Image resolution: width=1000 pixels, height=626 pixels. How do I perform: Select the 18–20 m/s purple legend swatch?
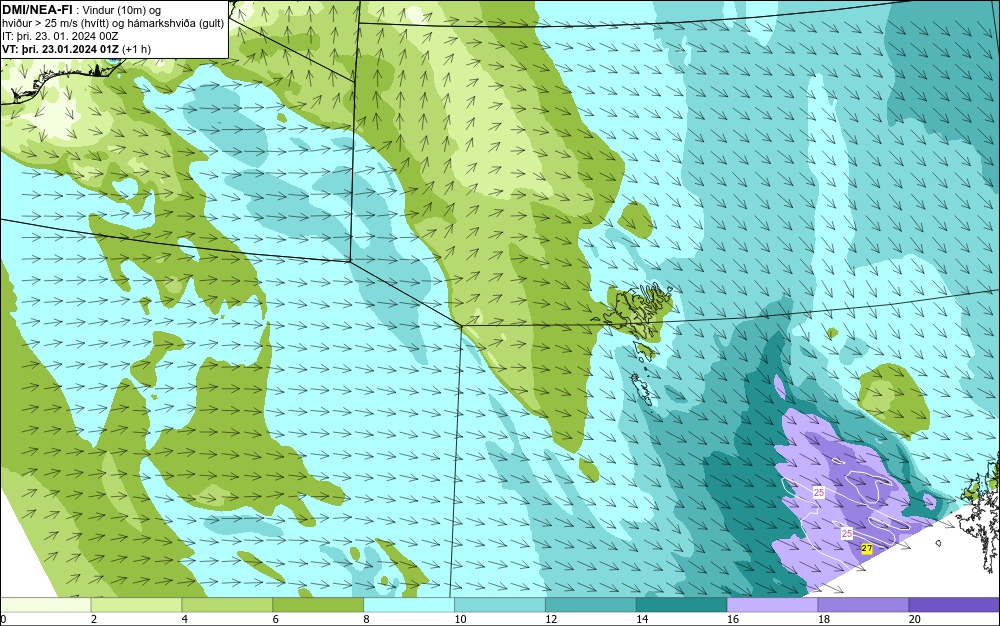[864, 604]
